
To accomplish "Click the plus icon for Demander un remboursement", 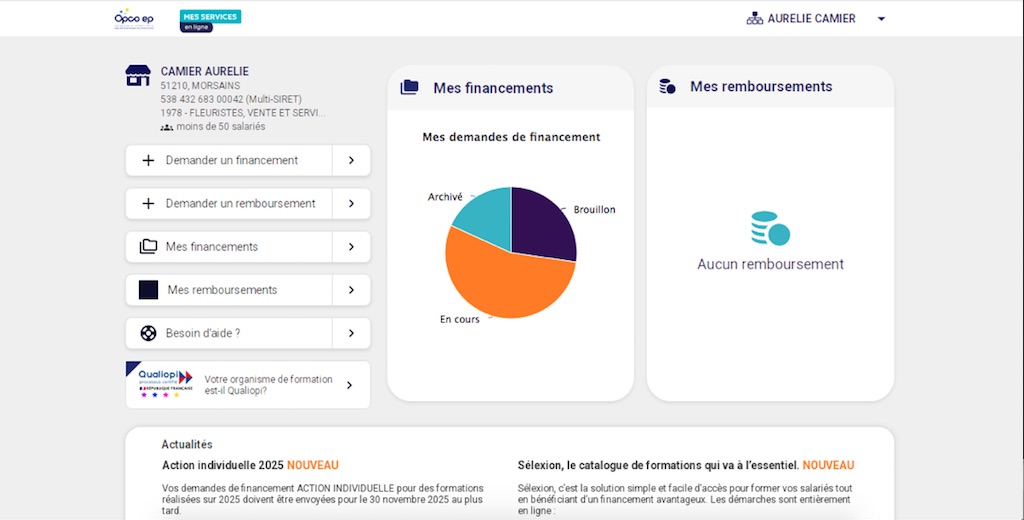I will [x=148, y=203].
